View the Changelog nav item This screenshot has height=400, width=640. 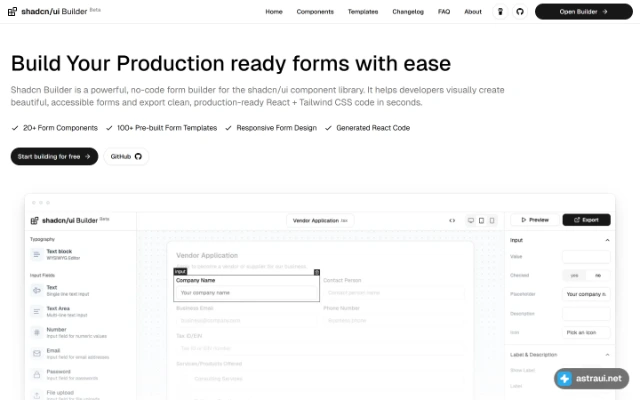[x=408, y=12]
